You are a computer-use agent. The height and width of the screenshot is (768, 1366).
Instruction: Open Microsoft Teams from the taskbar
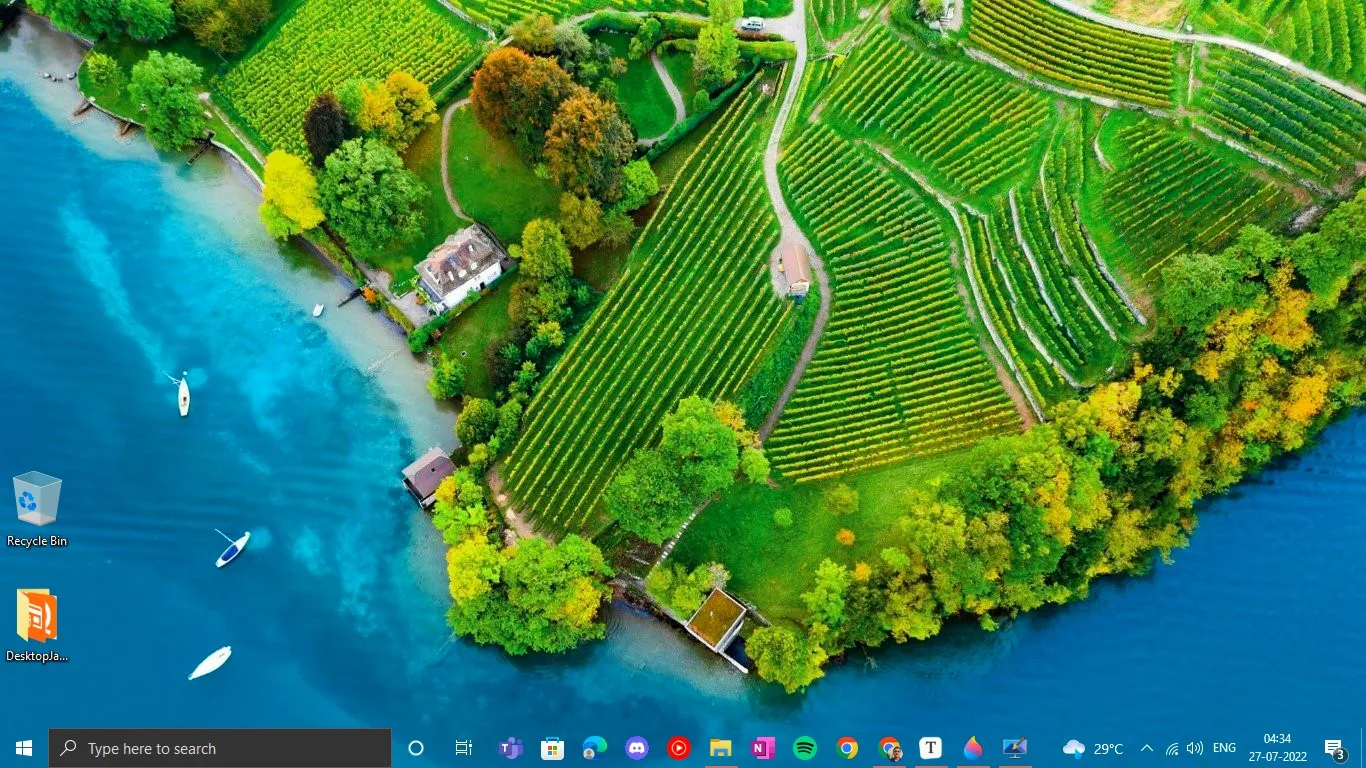tap(510, 747)
